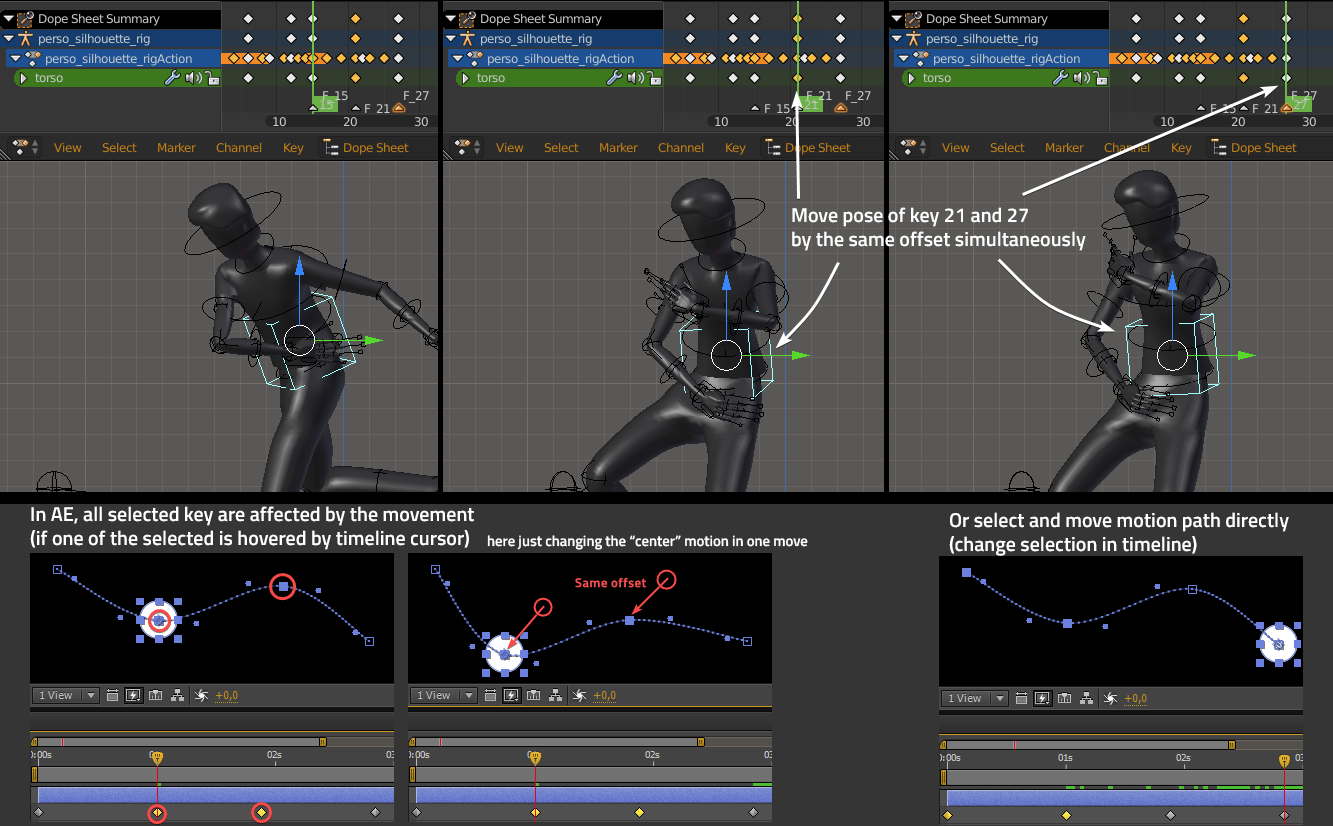
Task: Expand torso group in middle dope sheet
Action: coord(464,78)
